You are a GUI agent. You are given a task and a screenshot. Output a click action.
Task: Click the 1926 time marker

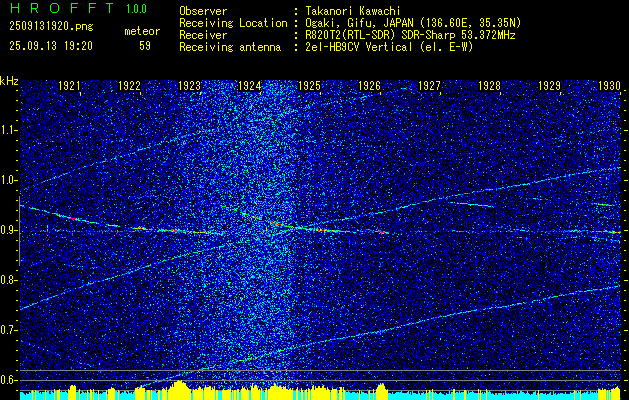coord(369,85)
